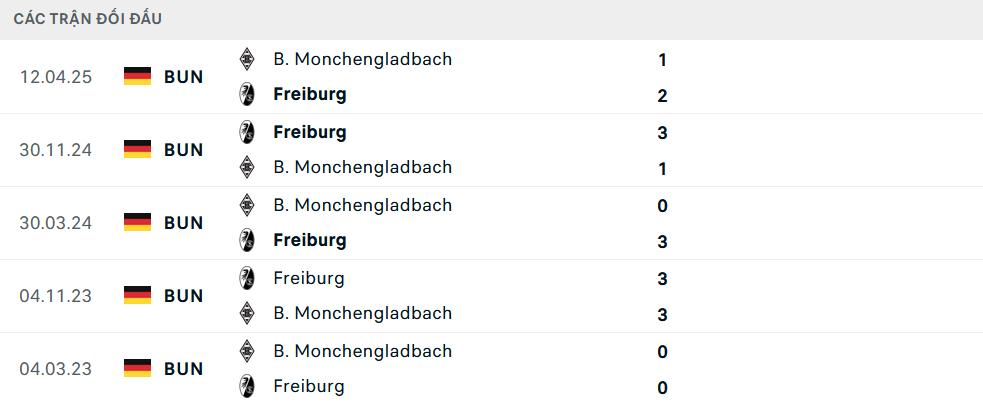Click the match date 04.03.23

coord(56,369)
